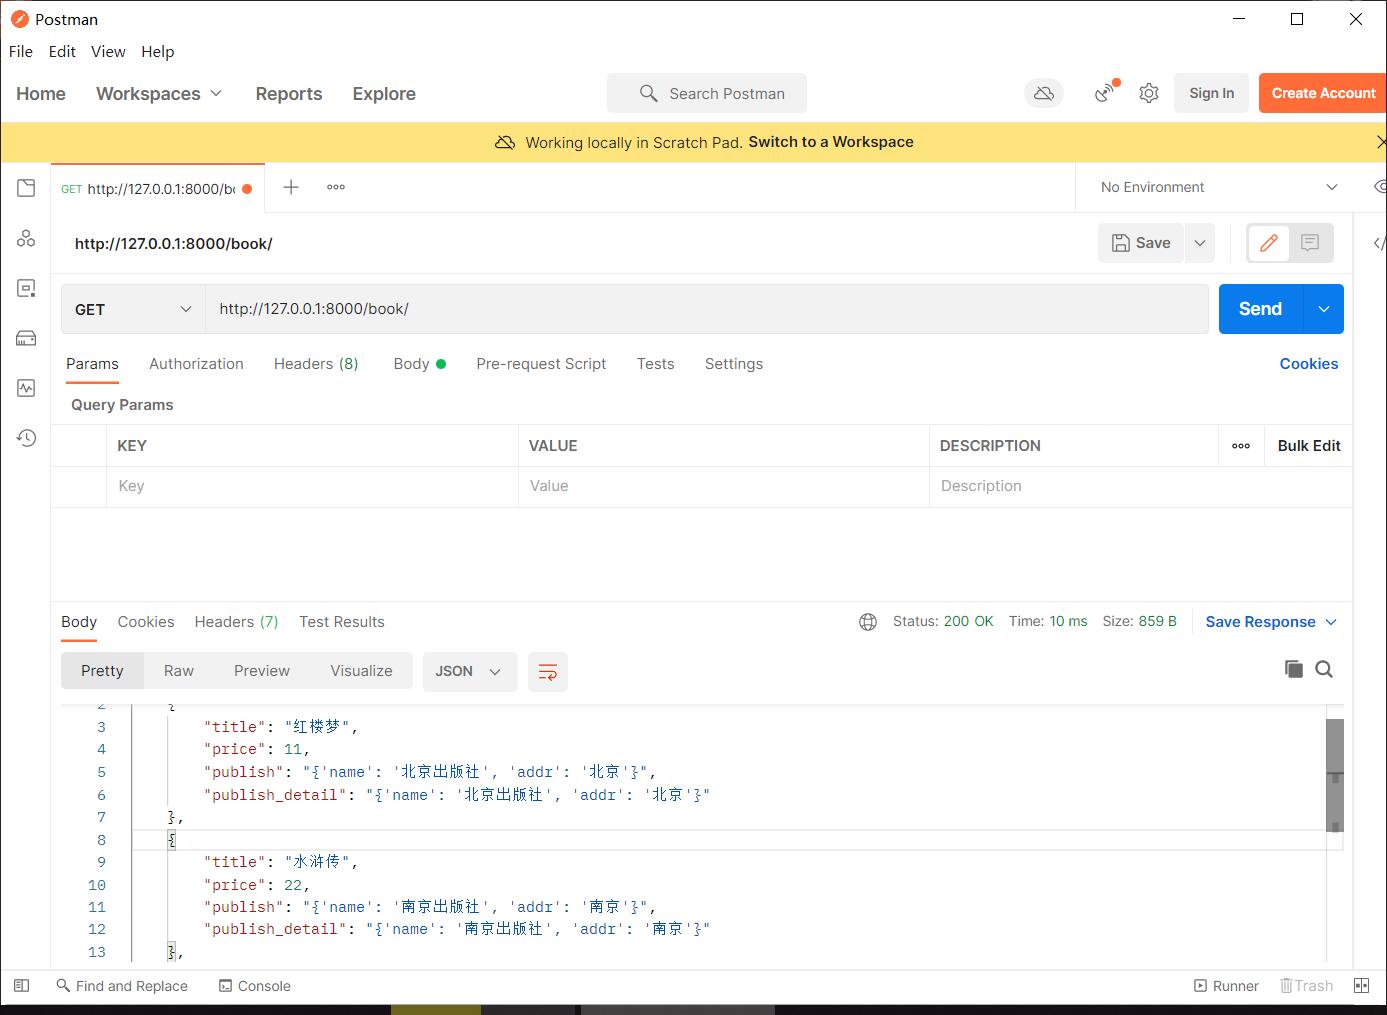The width and height of the screenshot is (1387, 1015).
Task: Click the Search Postman field
Action: point(707,93)
